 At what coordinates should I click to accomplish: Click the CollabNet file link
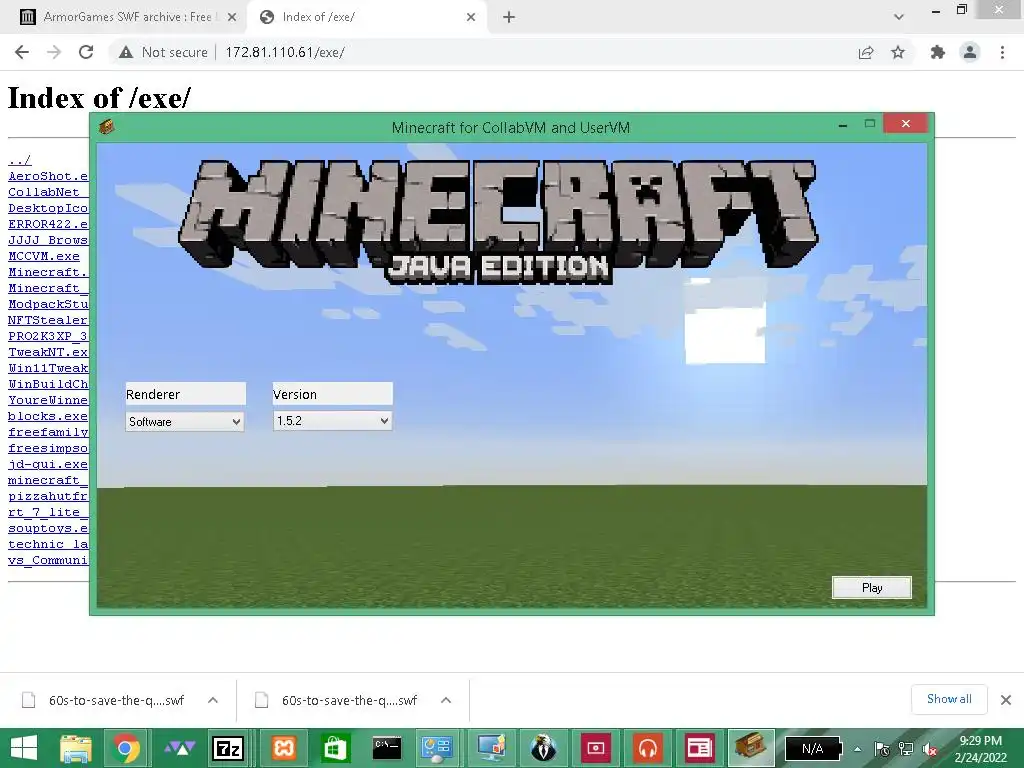tap(48, 192)
